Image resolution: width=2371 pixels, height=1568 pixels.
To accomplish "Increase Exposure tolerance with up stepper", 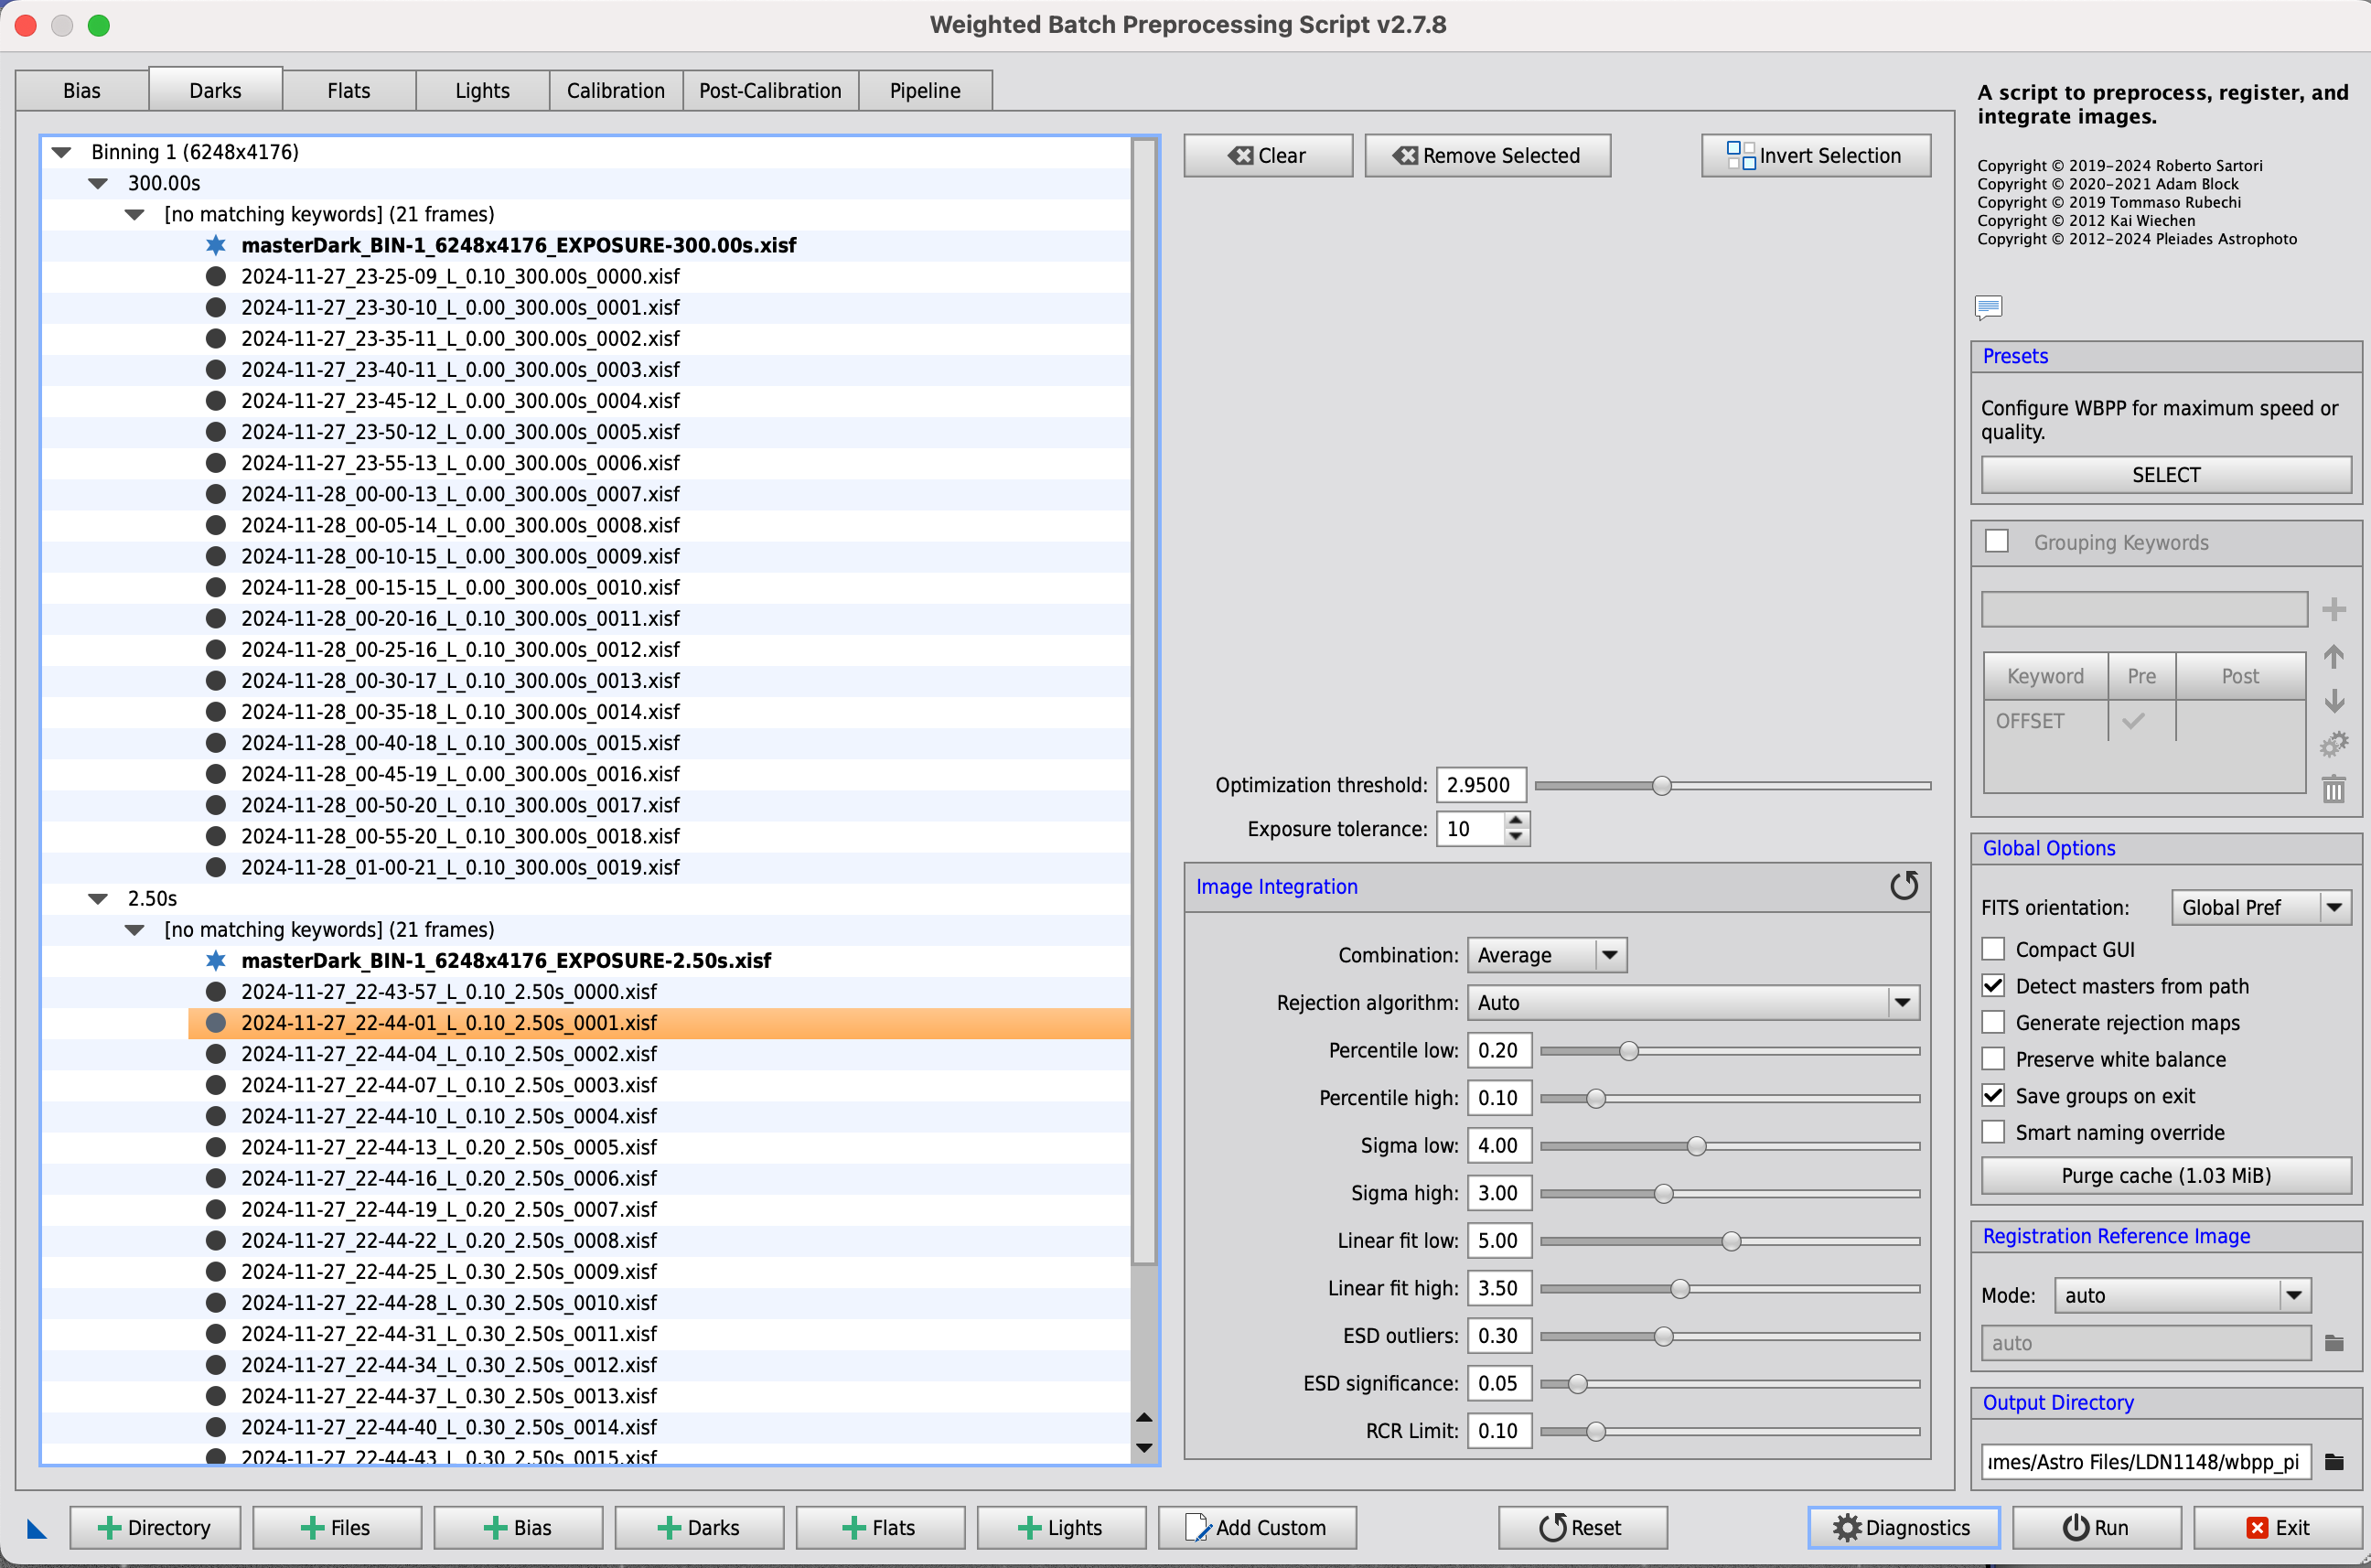I will 1516,820.
